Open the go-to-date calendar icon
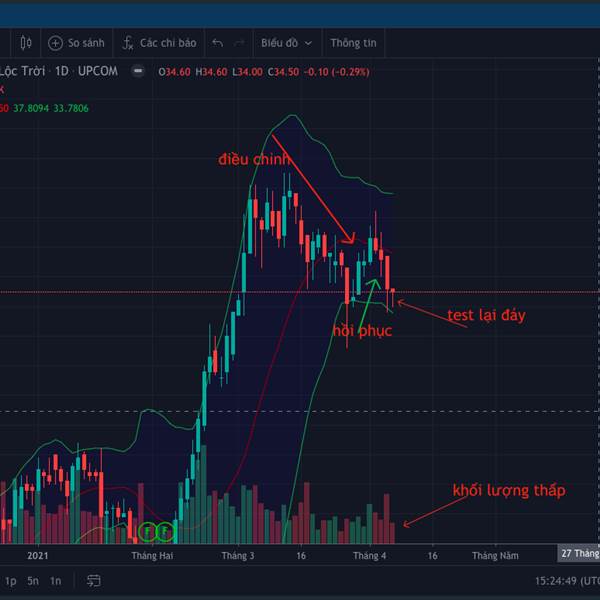This screenshot has width=600, height=600. 93,580
